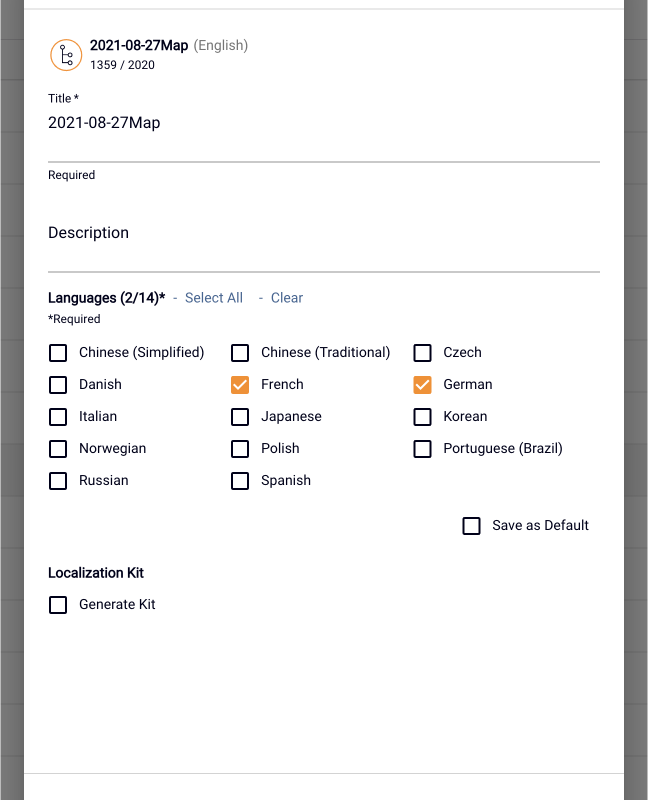
Task: Click the Select All languages link
Action: coord(214,297)
